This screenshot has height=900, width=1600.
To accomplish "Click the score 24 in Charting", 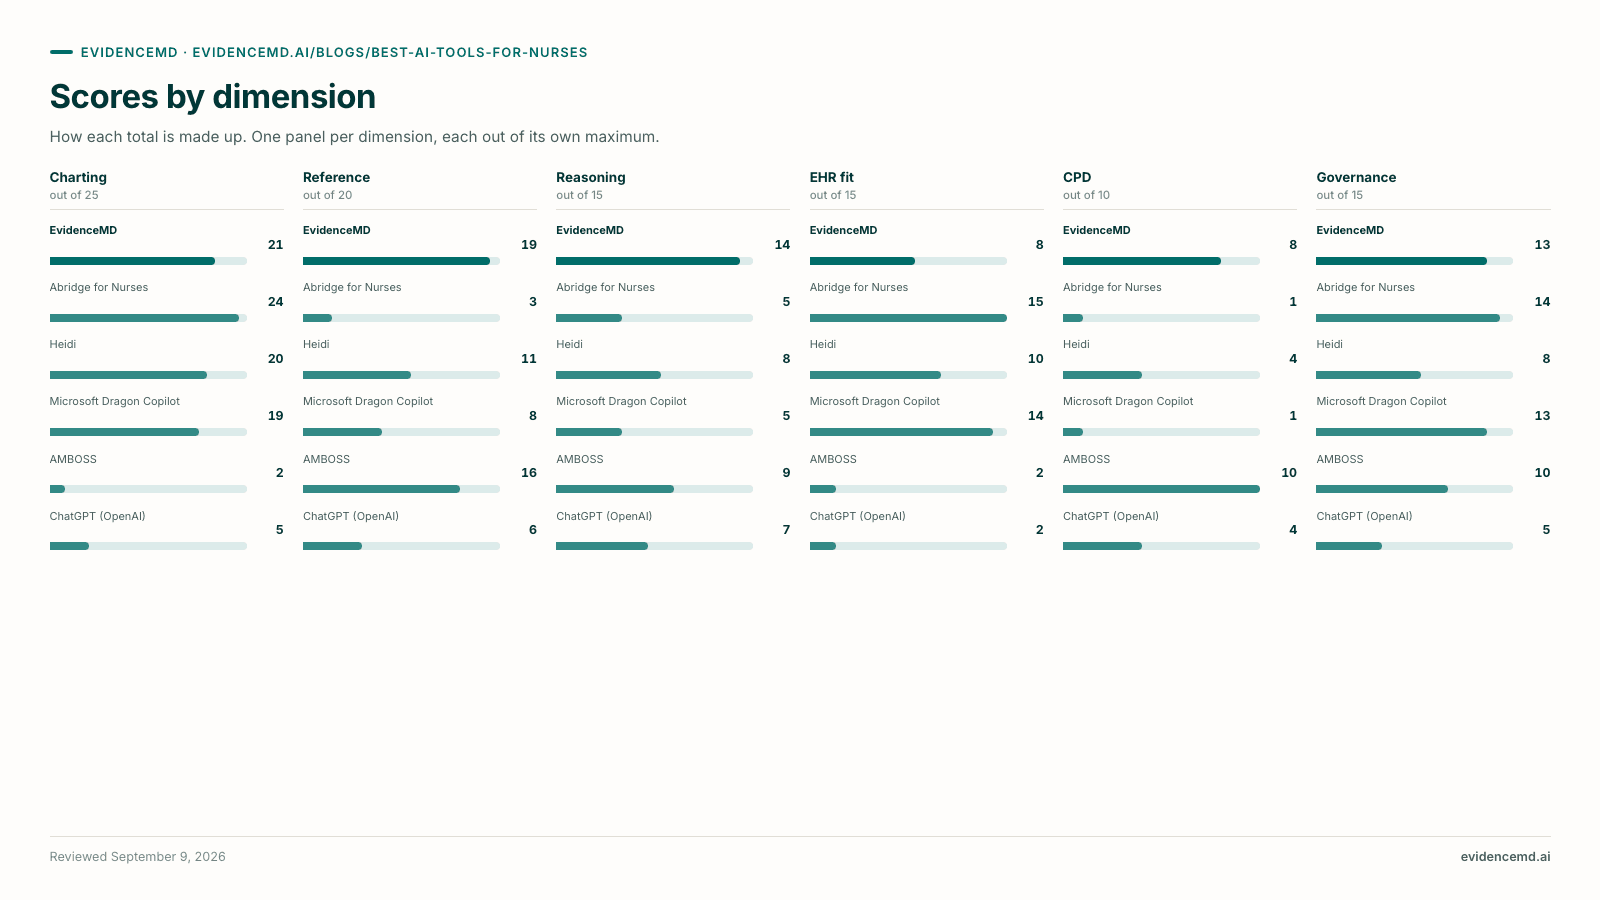I will [276, 301].
